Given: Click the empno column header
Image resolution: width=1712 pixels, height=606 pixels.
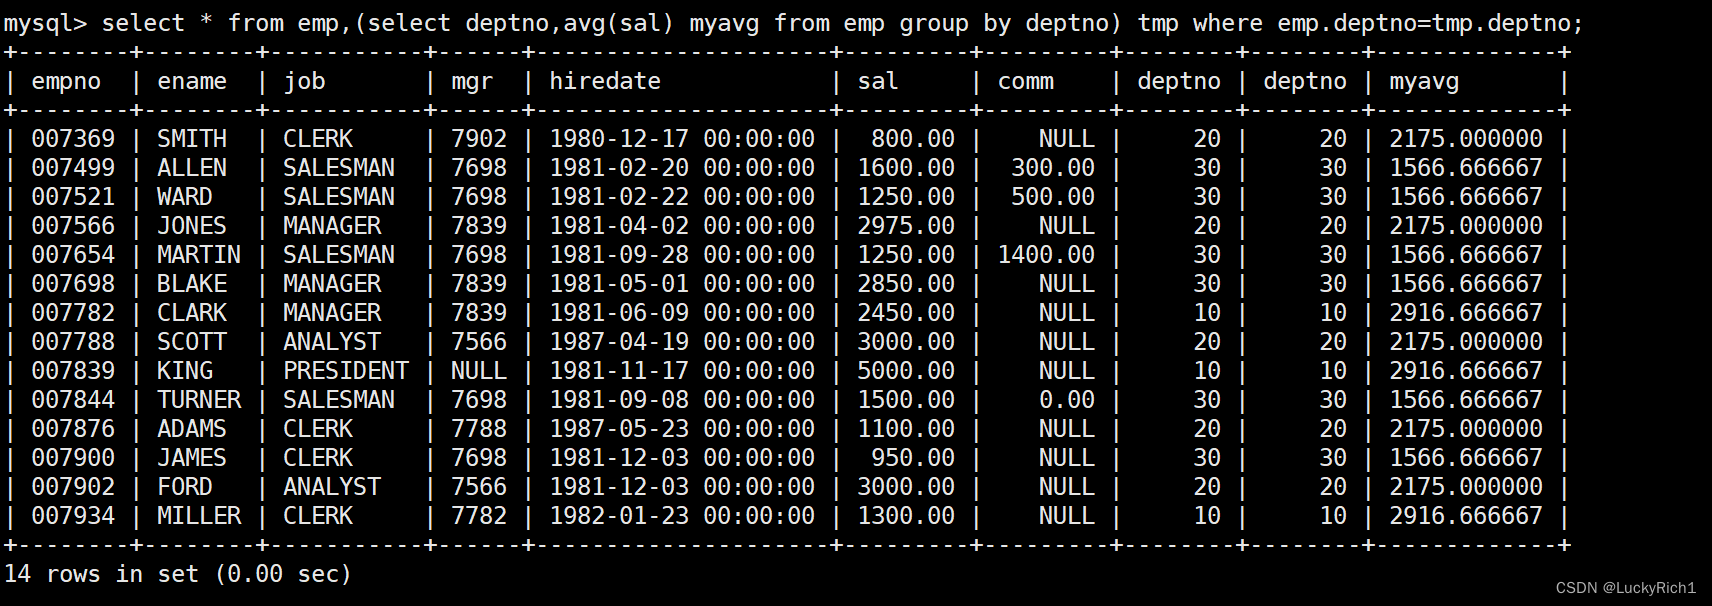Looking at the screenshot, I should (66, 82).
